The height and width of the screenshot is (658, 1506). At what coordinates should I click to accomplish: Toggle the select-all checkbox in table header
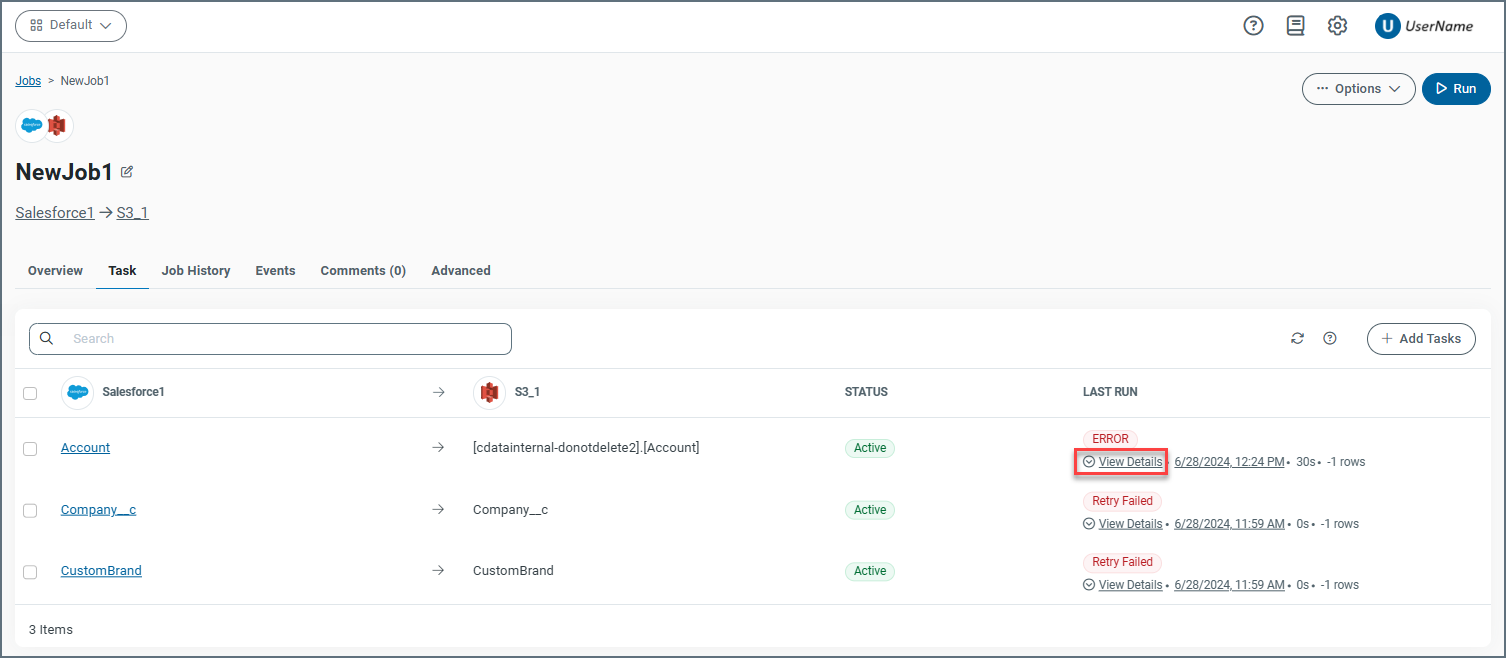pyautogui.click(x=30, y=393)
